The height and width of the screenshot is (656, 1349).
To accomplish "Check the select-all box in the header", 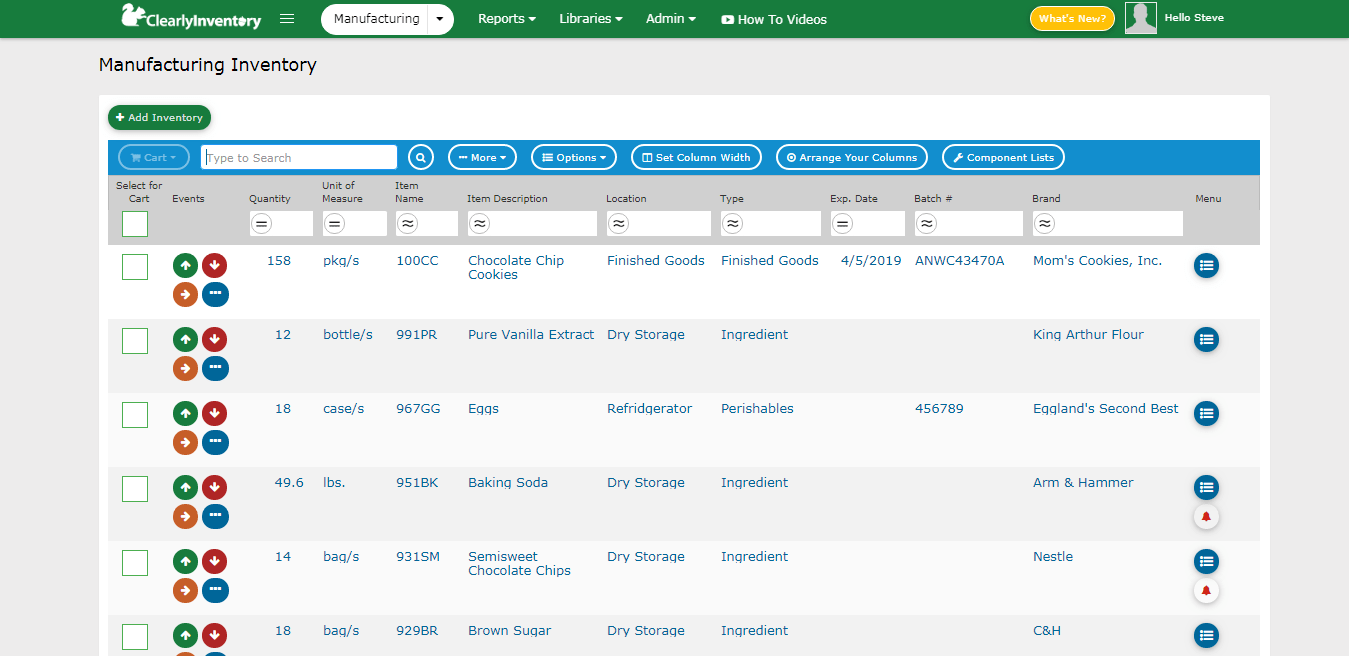I will tap(134, 224).
